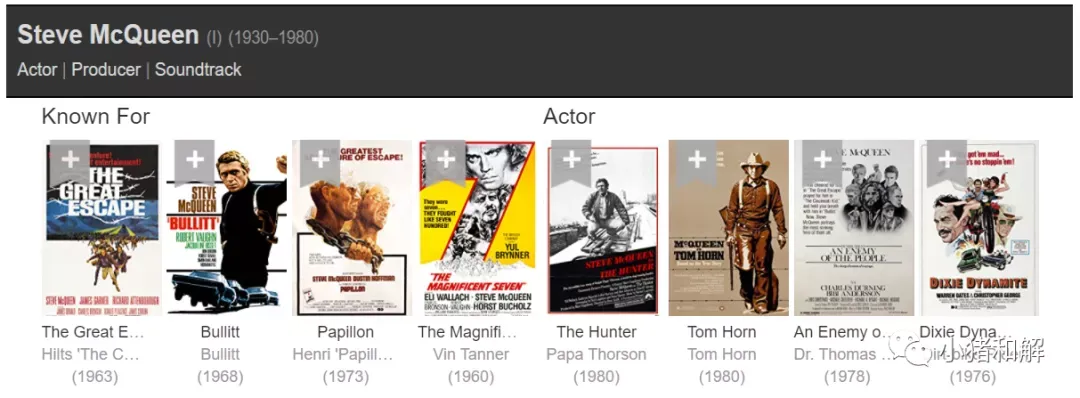Add An Enemy of the People to watchlist
The width and height of the screenshot is (1080, 398).
(822, 163)
